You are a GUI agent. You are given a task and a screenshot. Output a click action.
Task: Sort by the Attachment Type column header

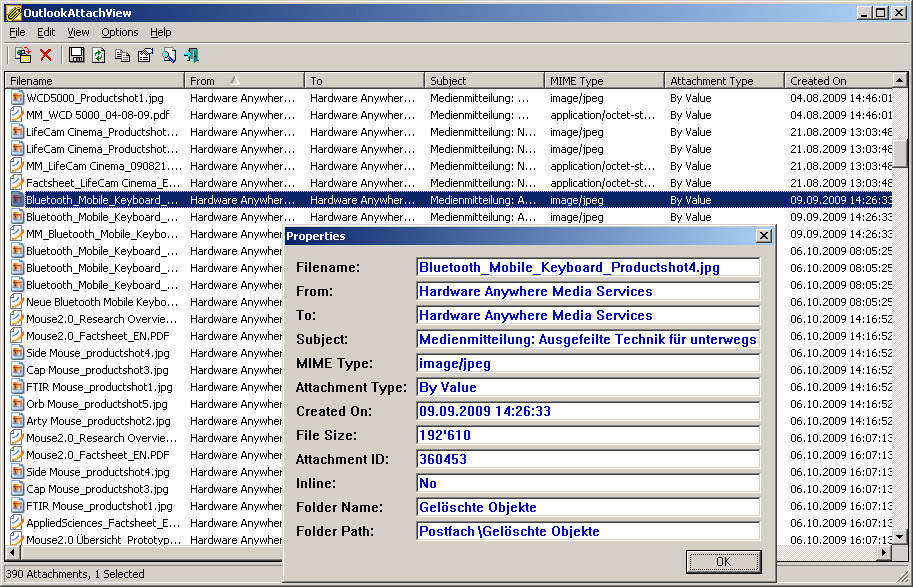click(724, 80)
